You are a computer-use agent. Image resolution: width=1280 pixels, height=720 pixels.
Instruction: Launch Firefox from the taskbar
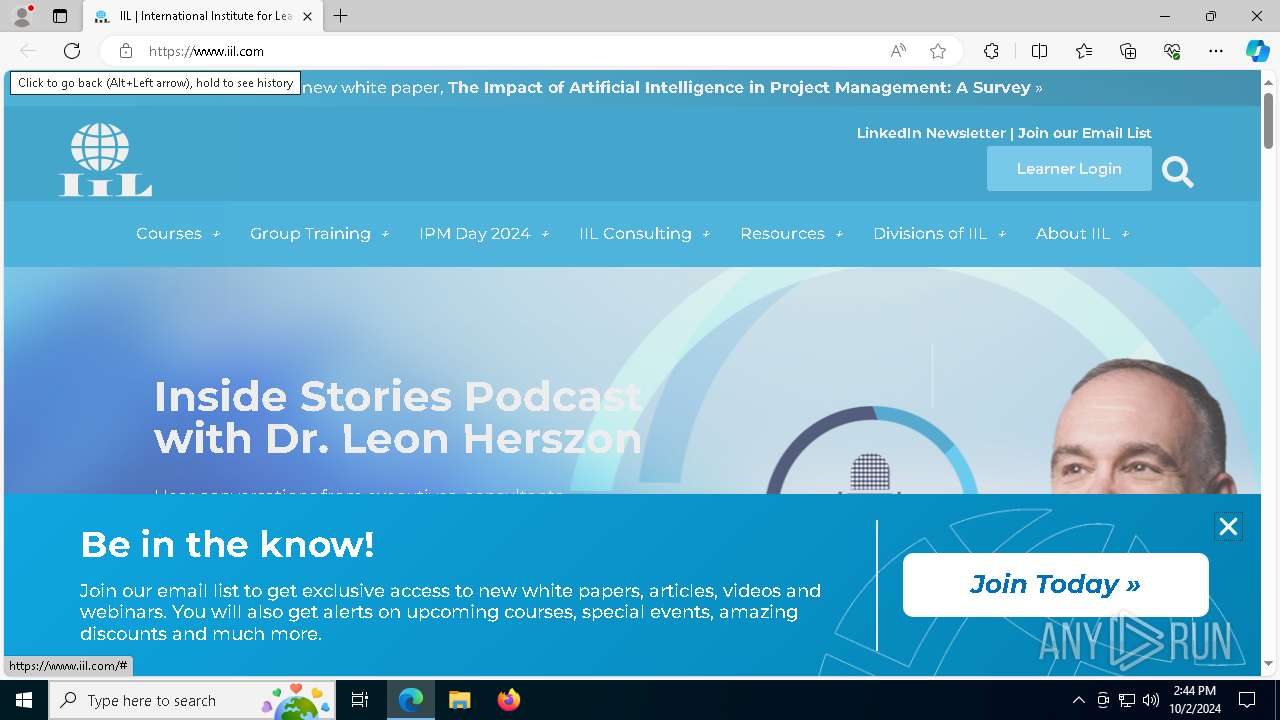tap(508, 700)
